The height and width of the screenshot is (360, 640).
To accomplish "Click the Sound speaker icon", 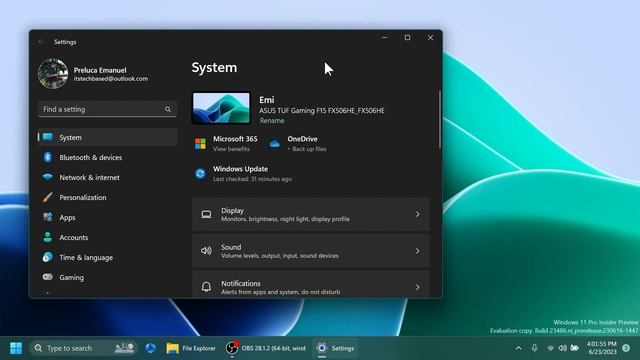I will [207, 251].
